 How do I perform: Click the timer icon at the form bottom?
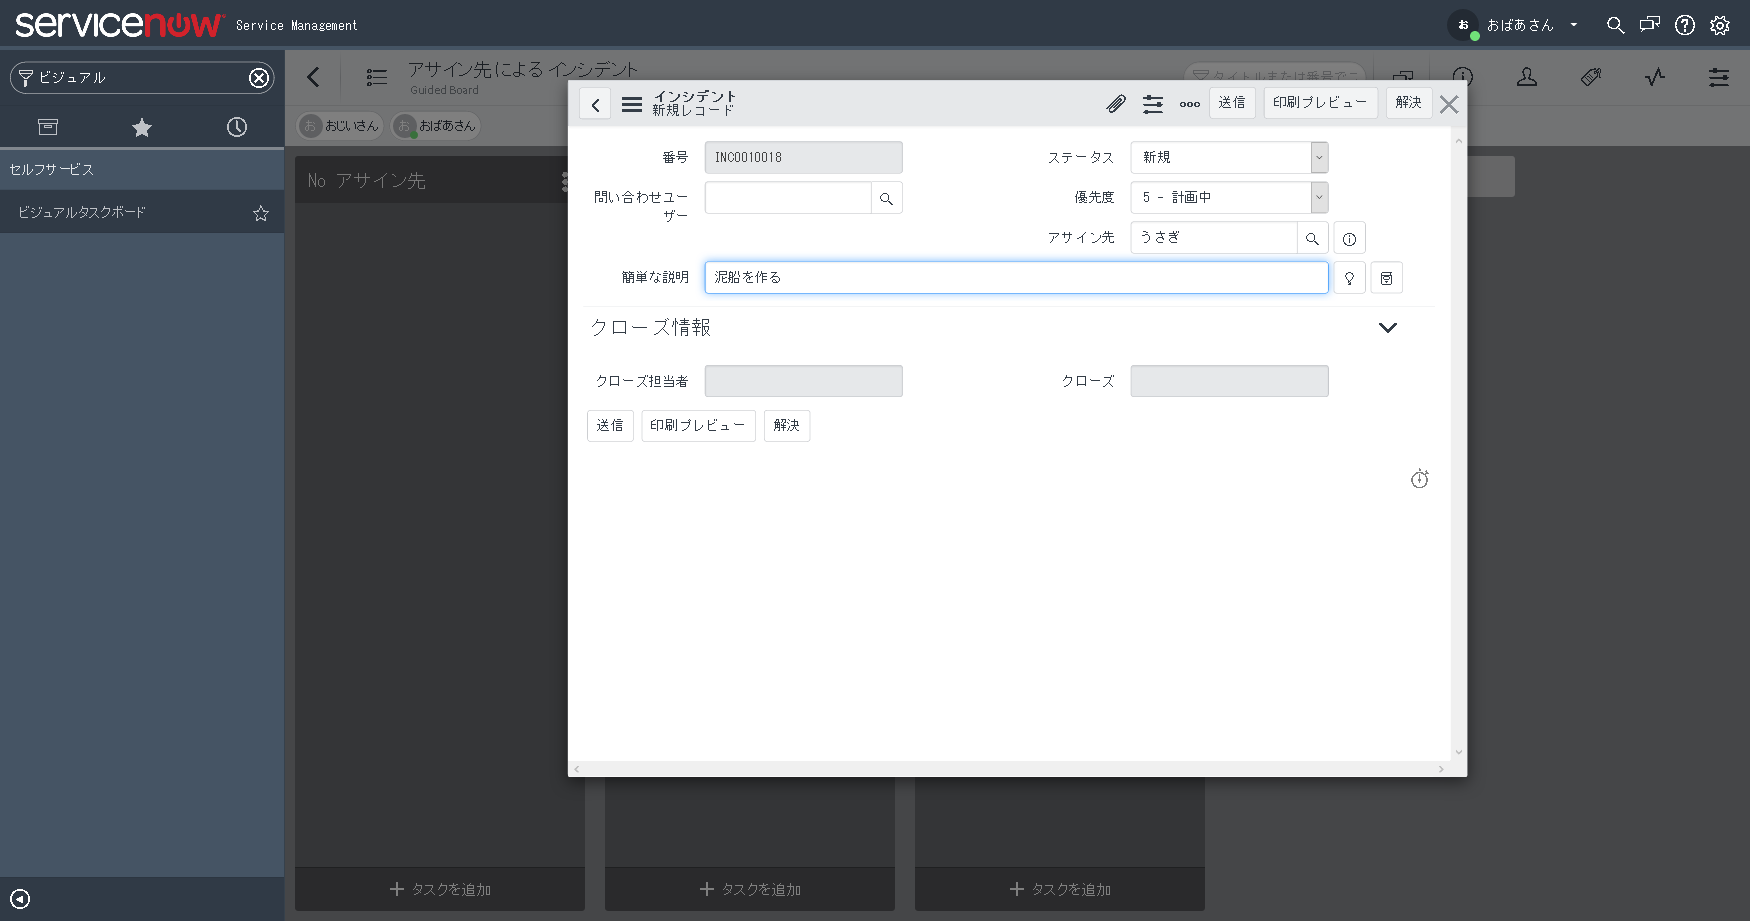(1419, 479)
